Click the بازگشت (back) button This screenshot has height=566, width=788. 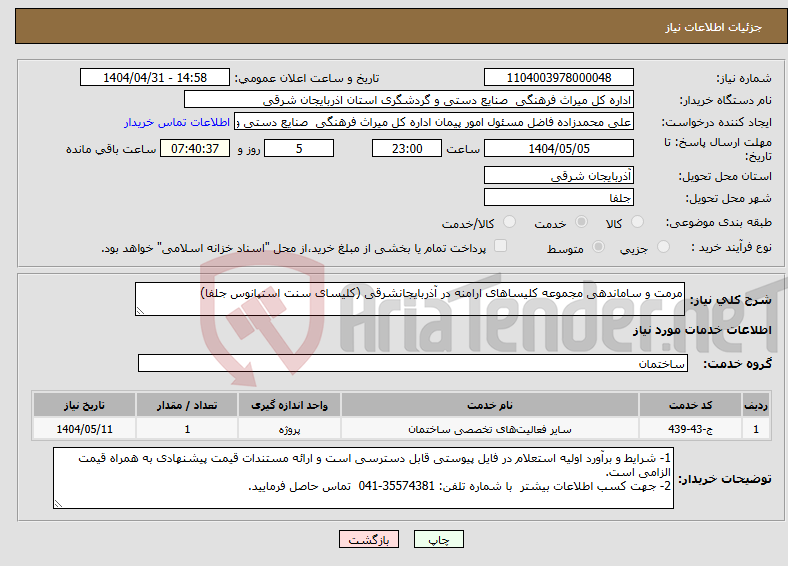tap(368, 539)
